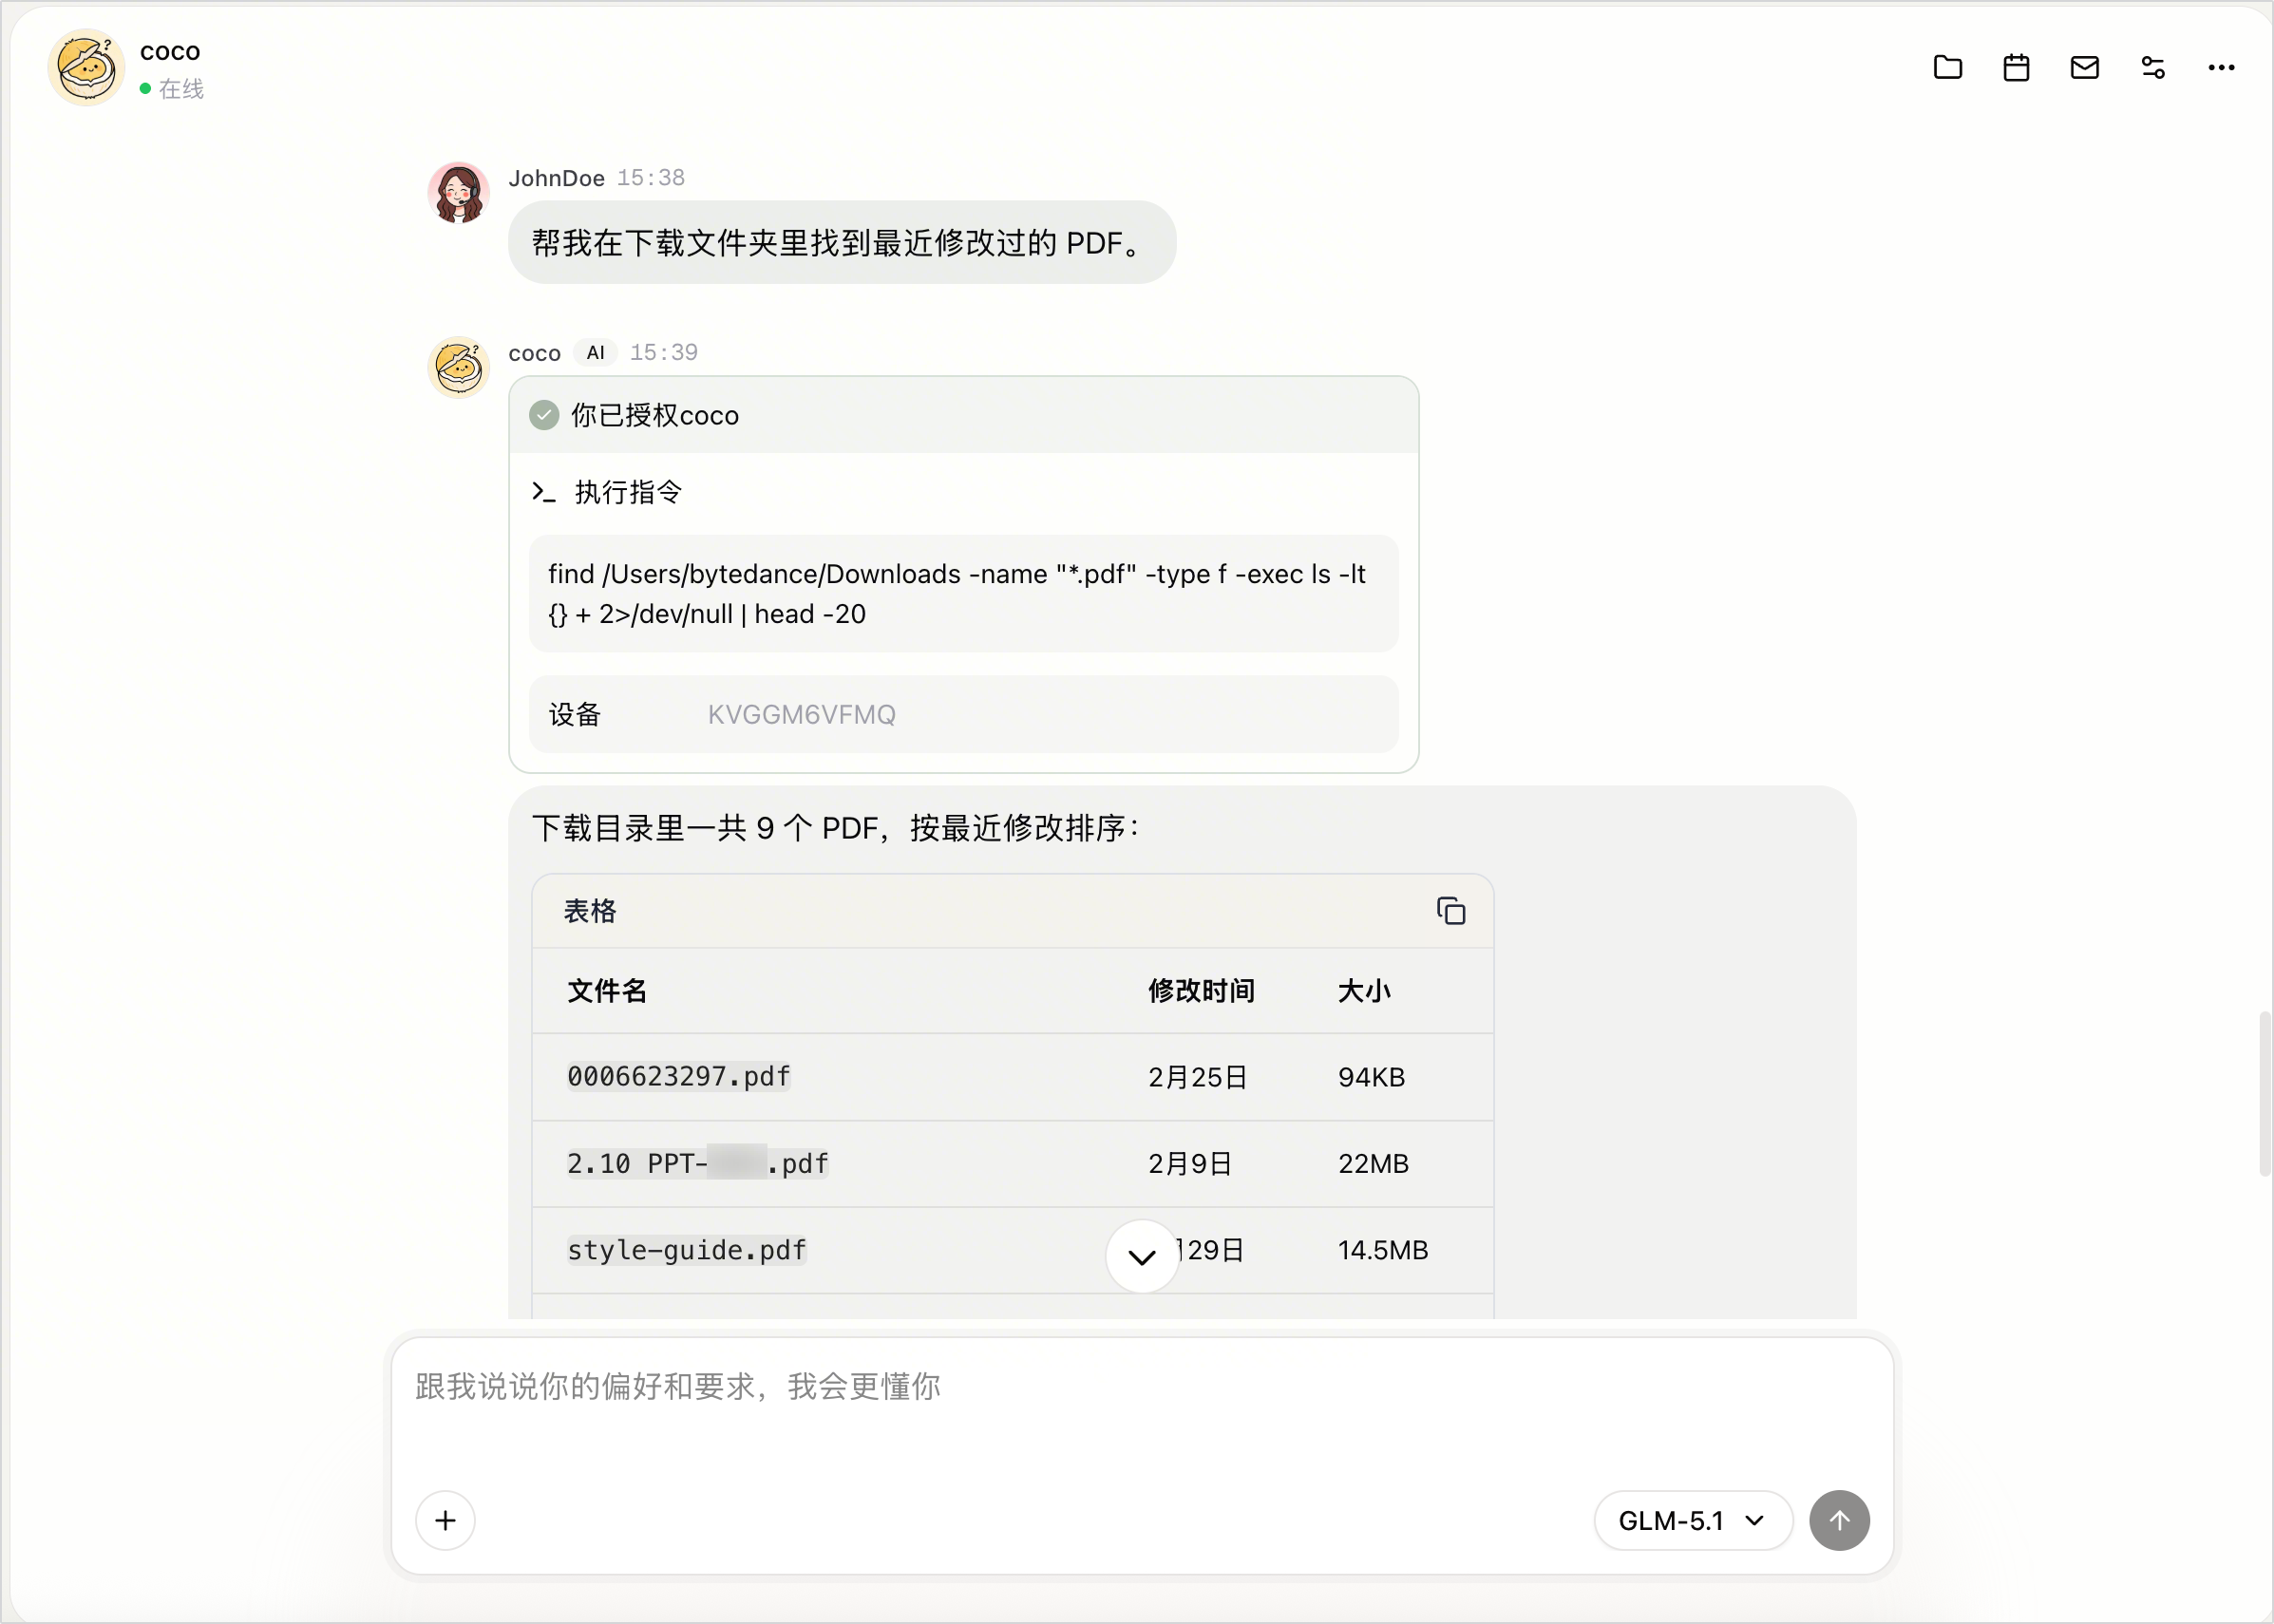Open the folder icon in header
The width and height of the screenshot is (2274, 1624).
(x=1947, y=67)
